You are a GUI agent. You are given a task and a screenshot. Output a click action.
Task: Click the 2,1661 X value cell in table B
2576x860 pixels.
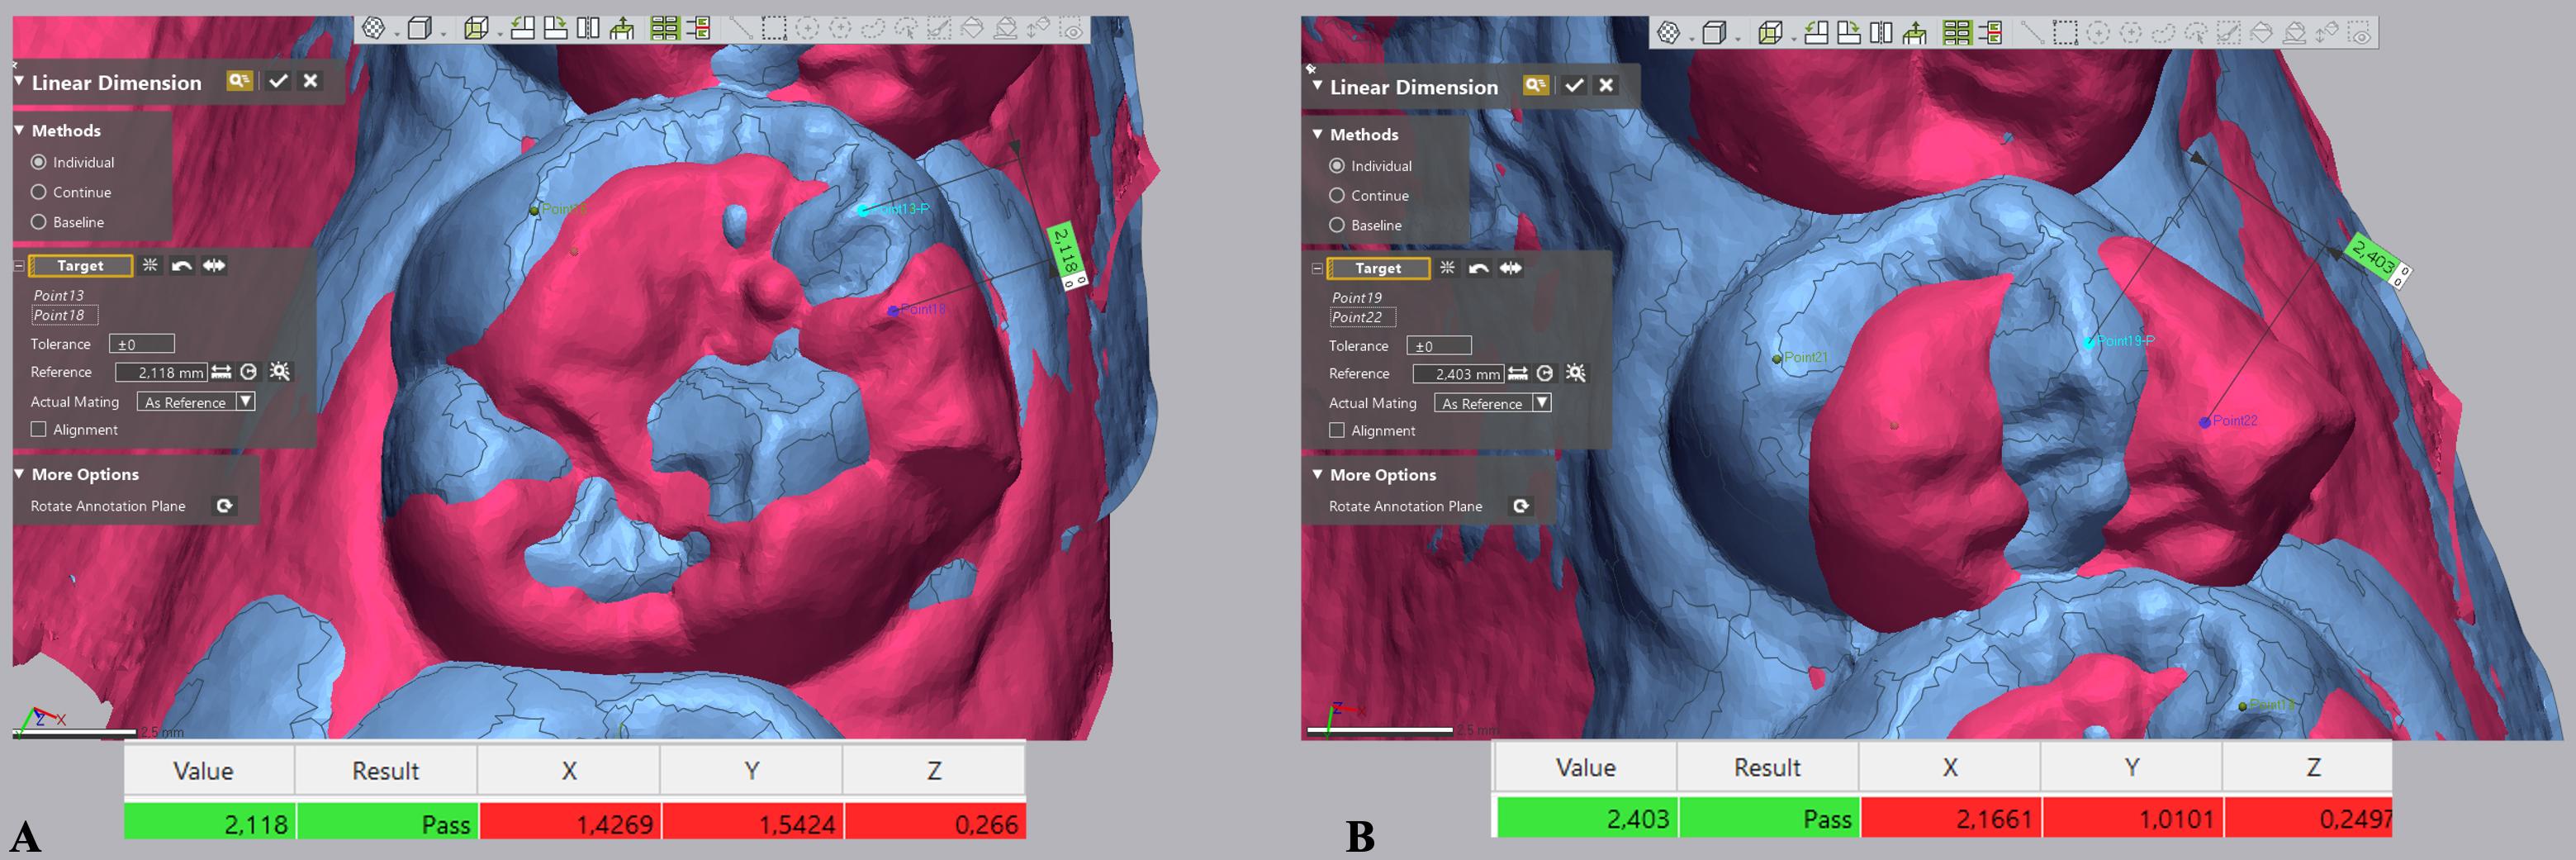[x=1949, y=819]
